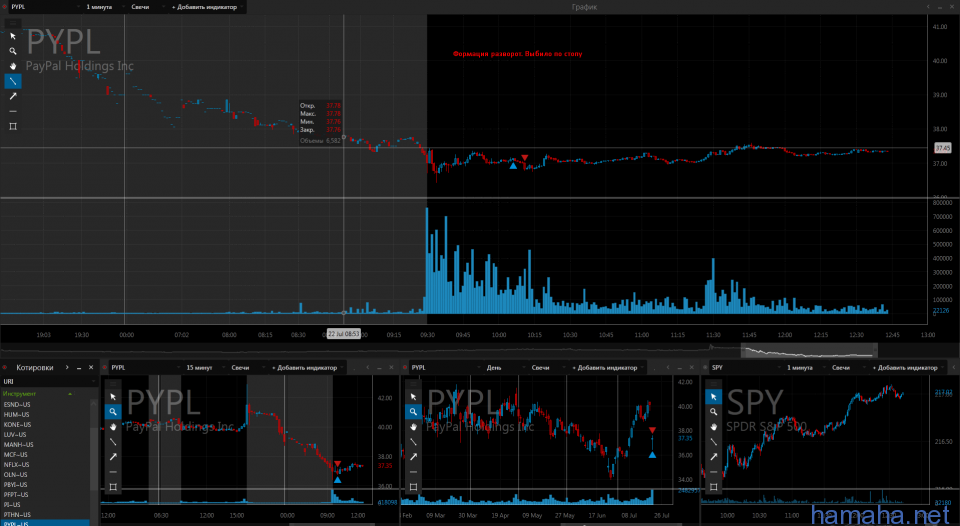Select the trend line tool in main chart
This screenshot has width=960, height=526.
pos(13,81)
